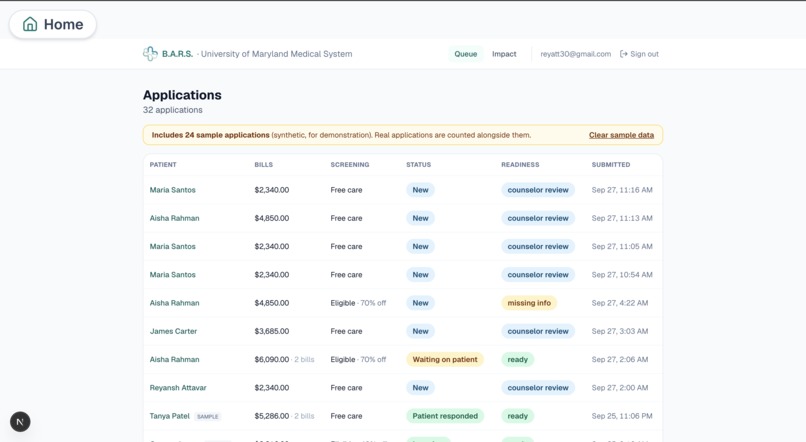Click the Waiting on patient status badge

[445, 359]
